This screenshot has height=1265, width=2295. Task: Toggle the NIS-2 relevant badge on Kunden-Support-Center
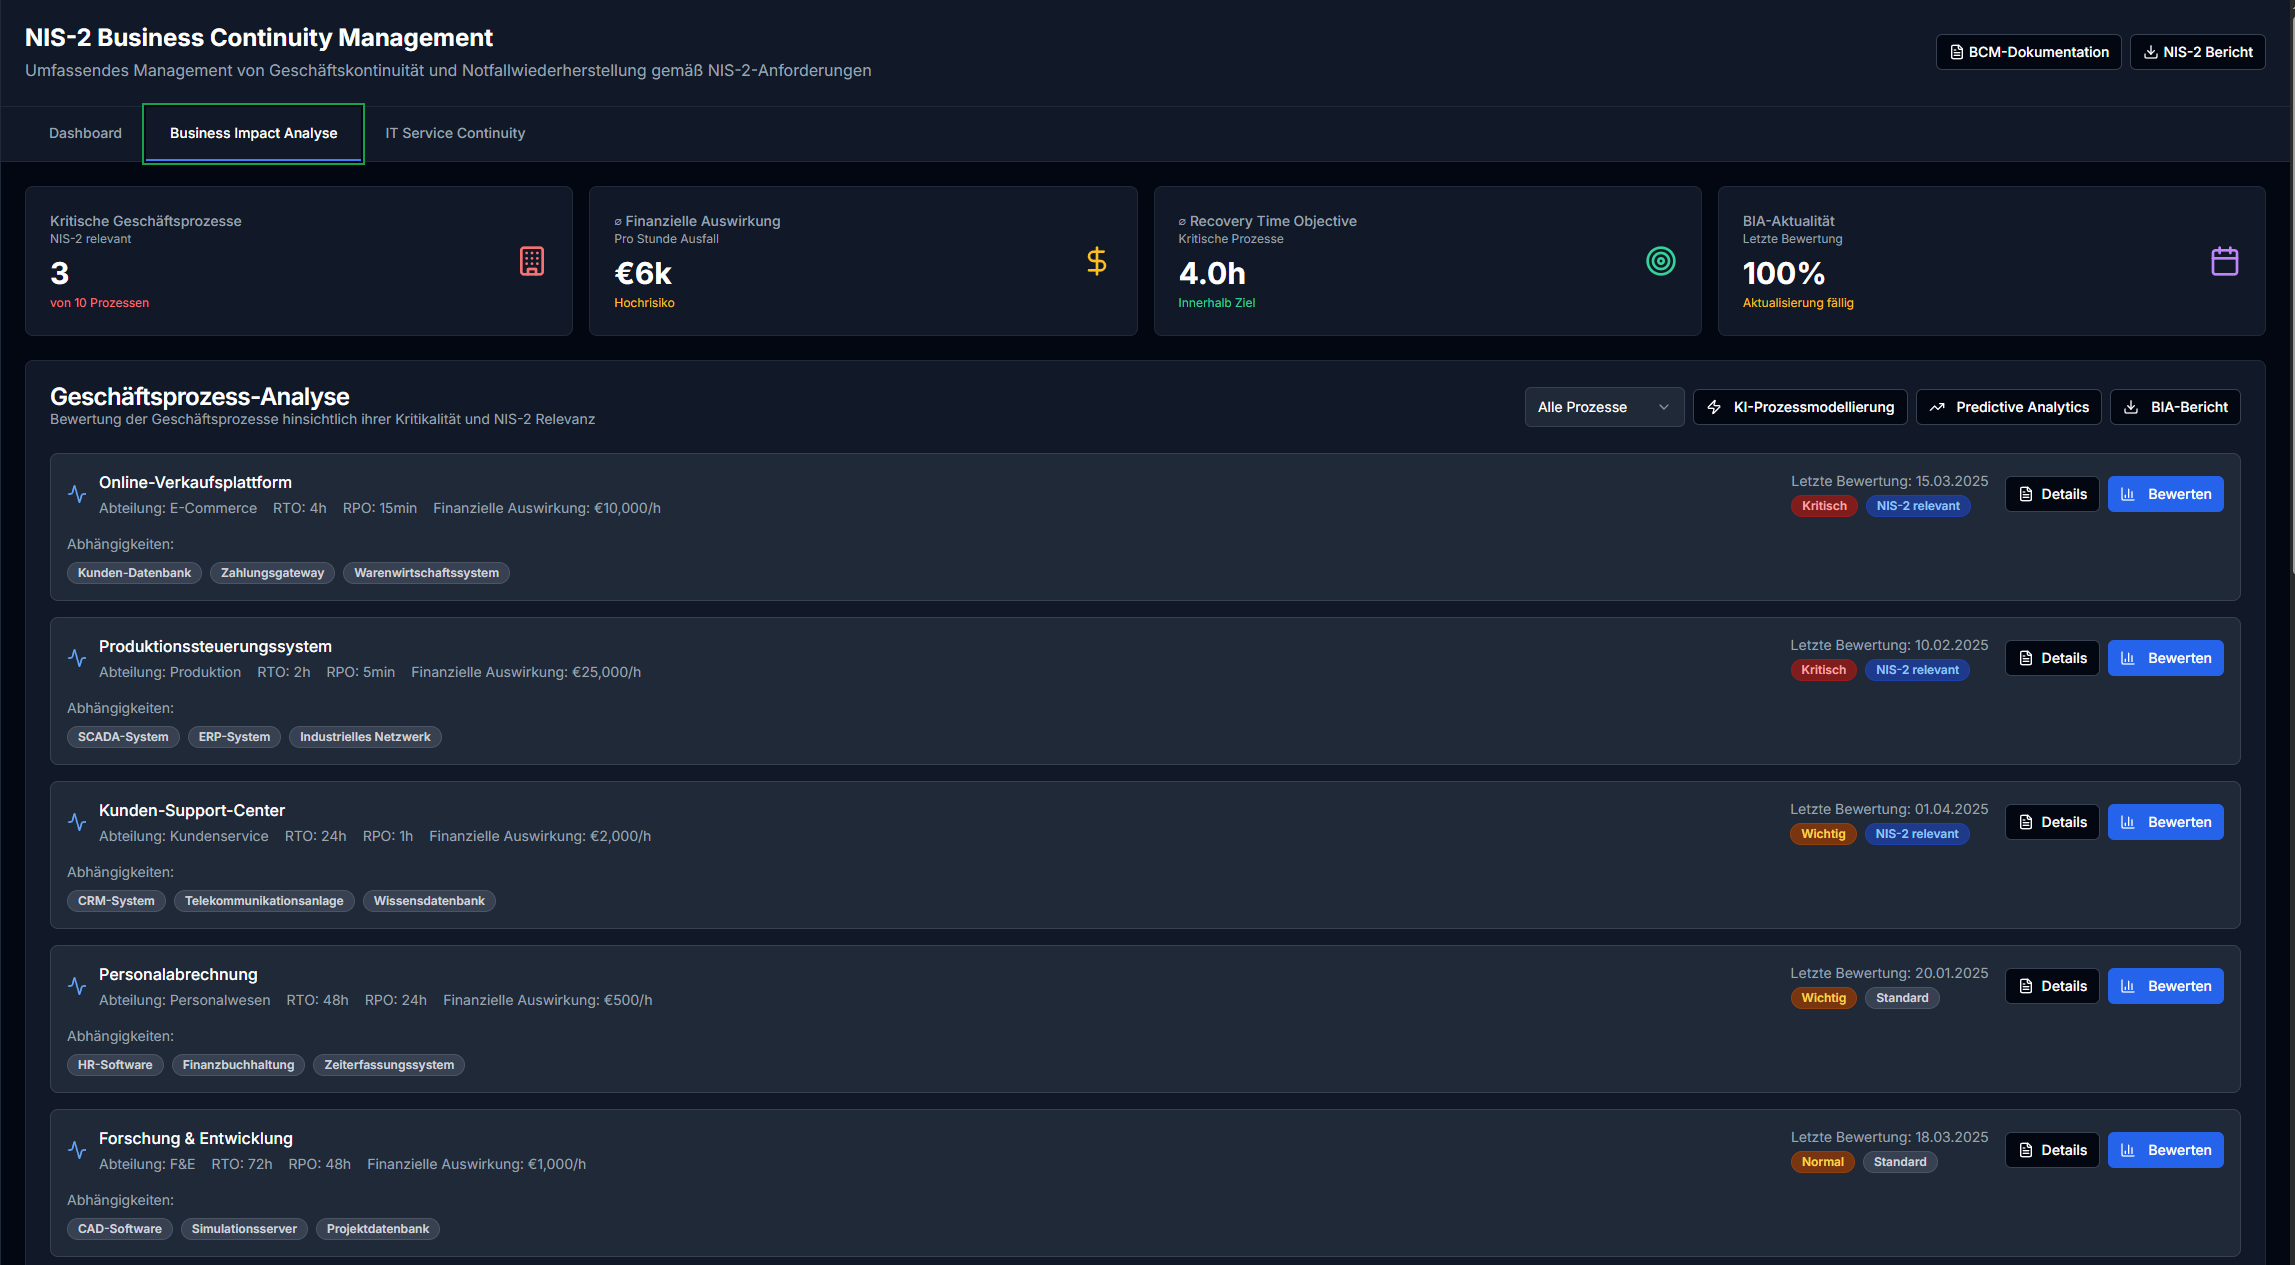(x=1917, y=833)
